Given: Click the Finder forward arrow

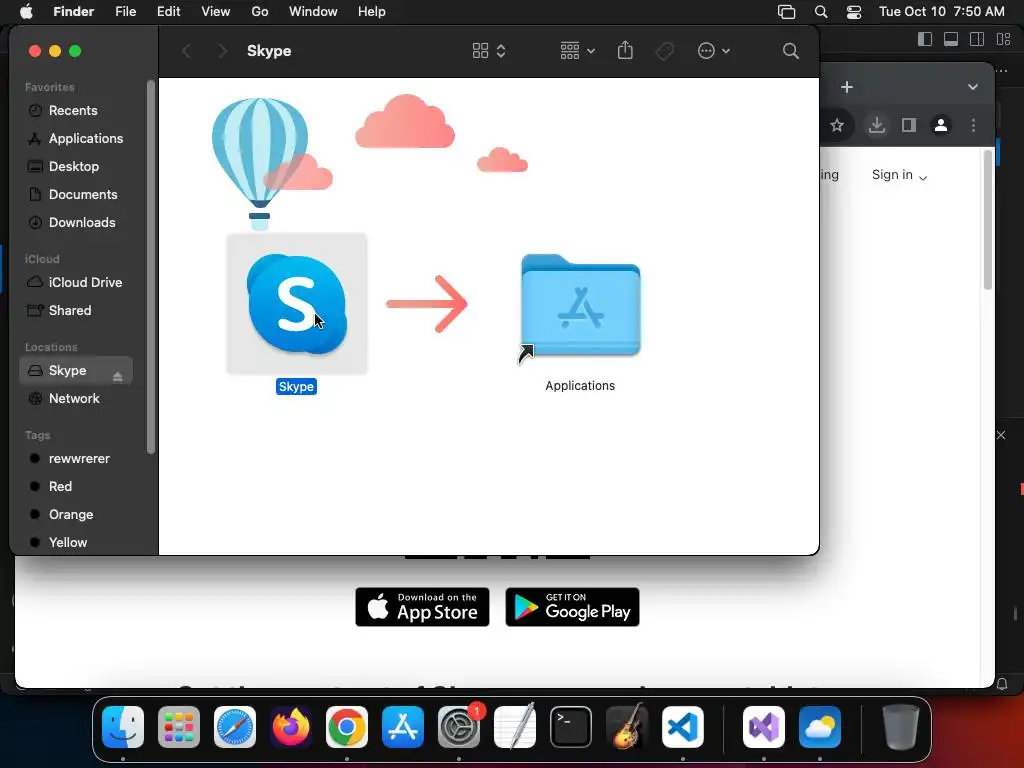Looking at the screenshot, I should [x=222, y=51].
